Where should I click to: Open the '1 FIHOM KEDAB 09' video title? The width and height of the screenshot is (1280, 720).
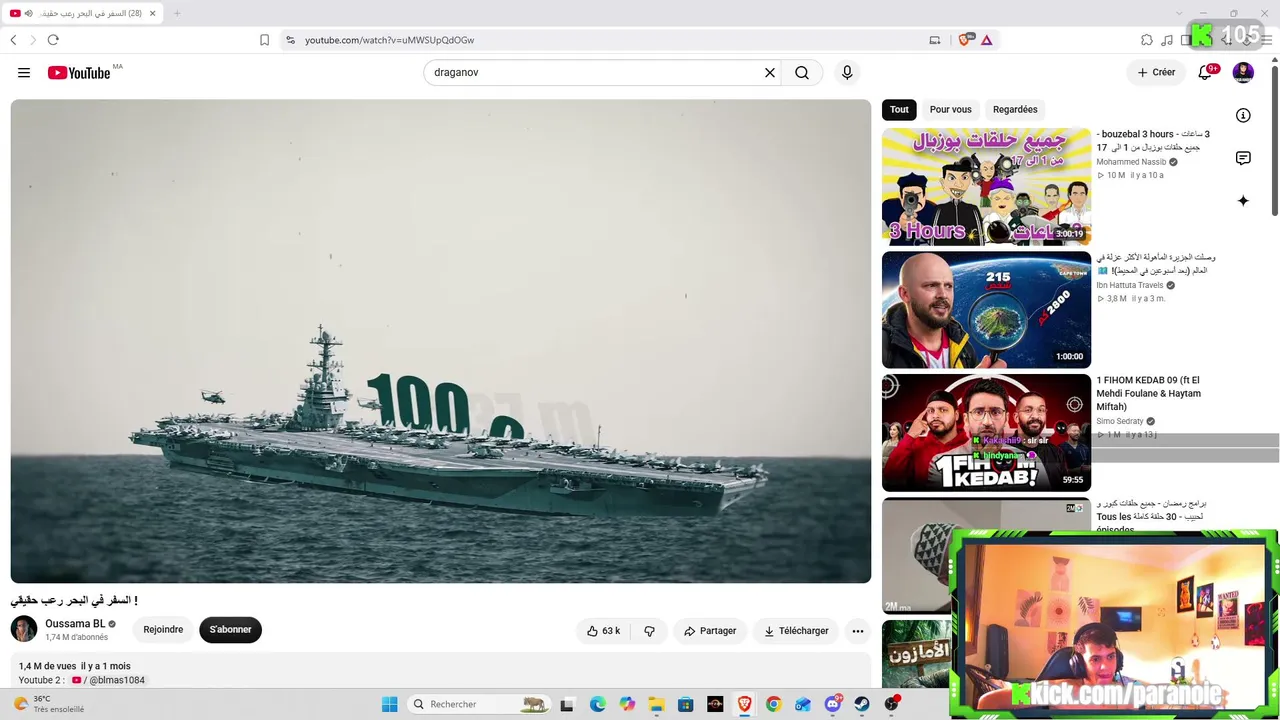coord(1149,393)
